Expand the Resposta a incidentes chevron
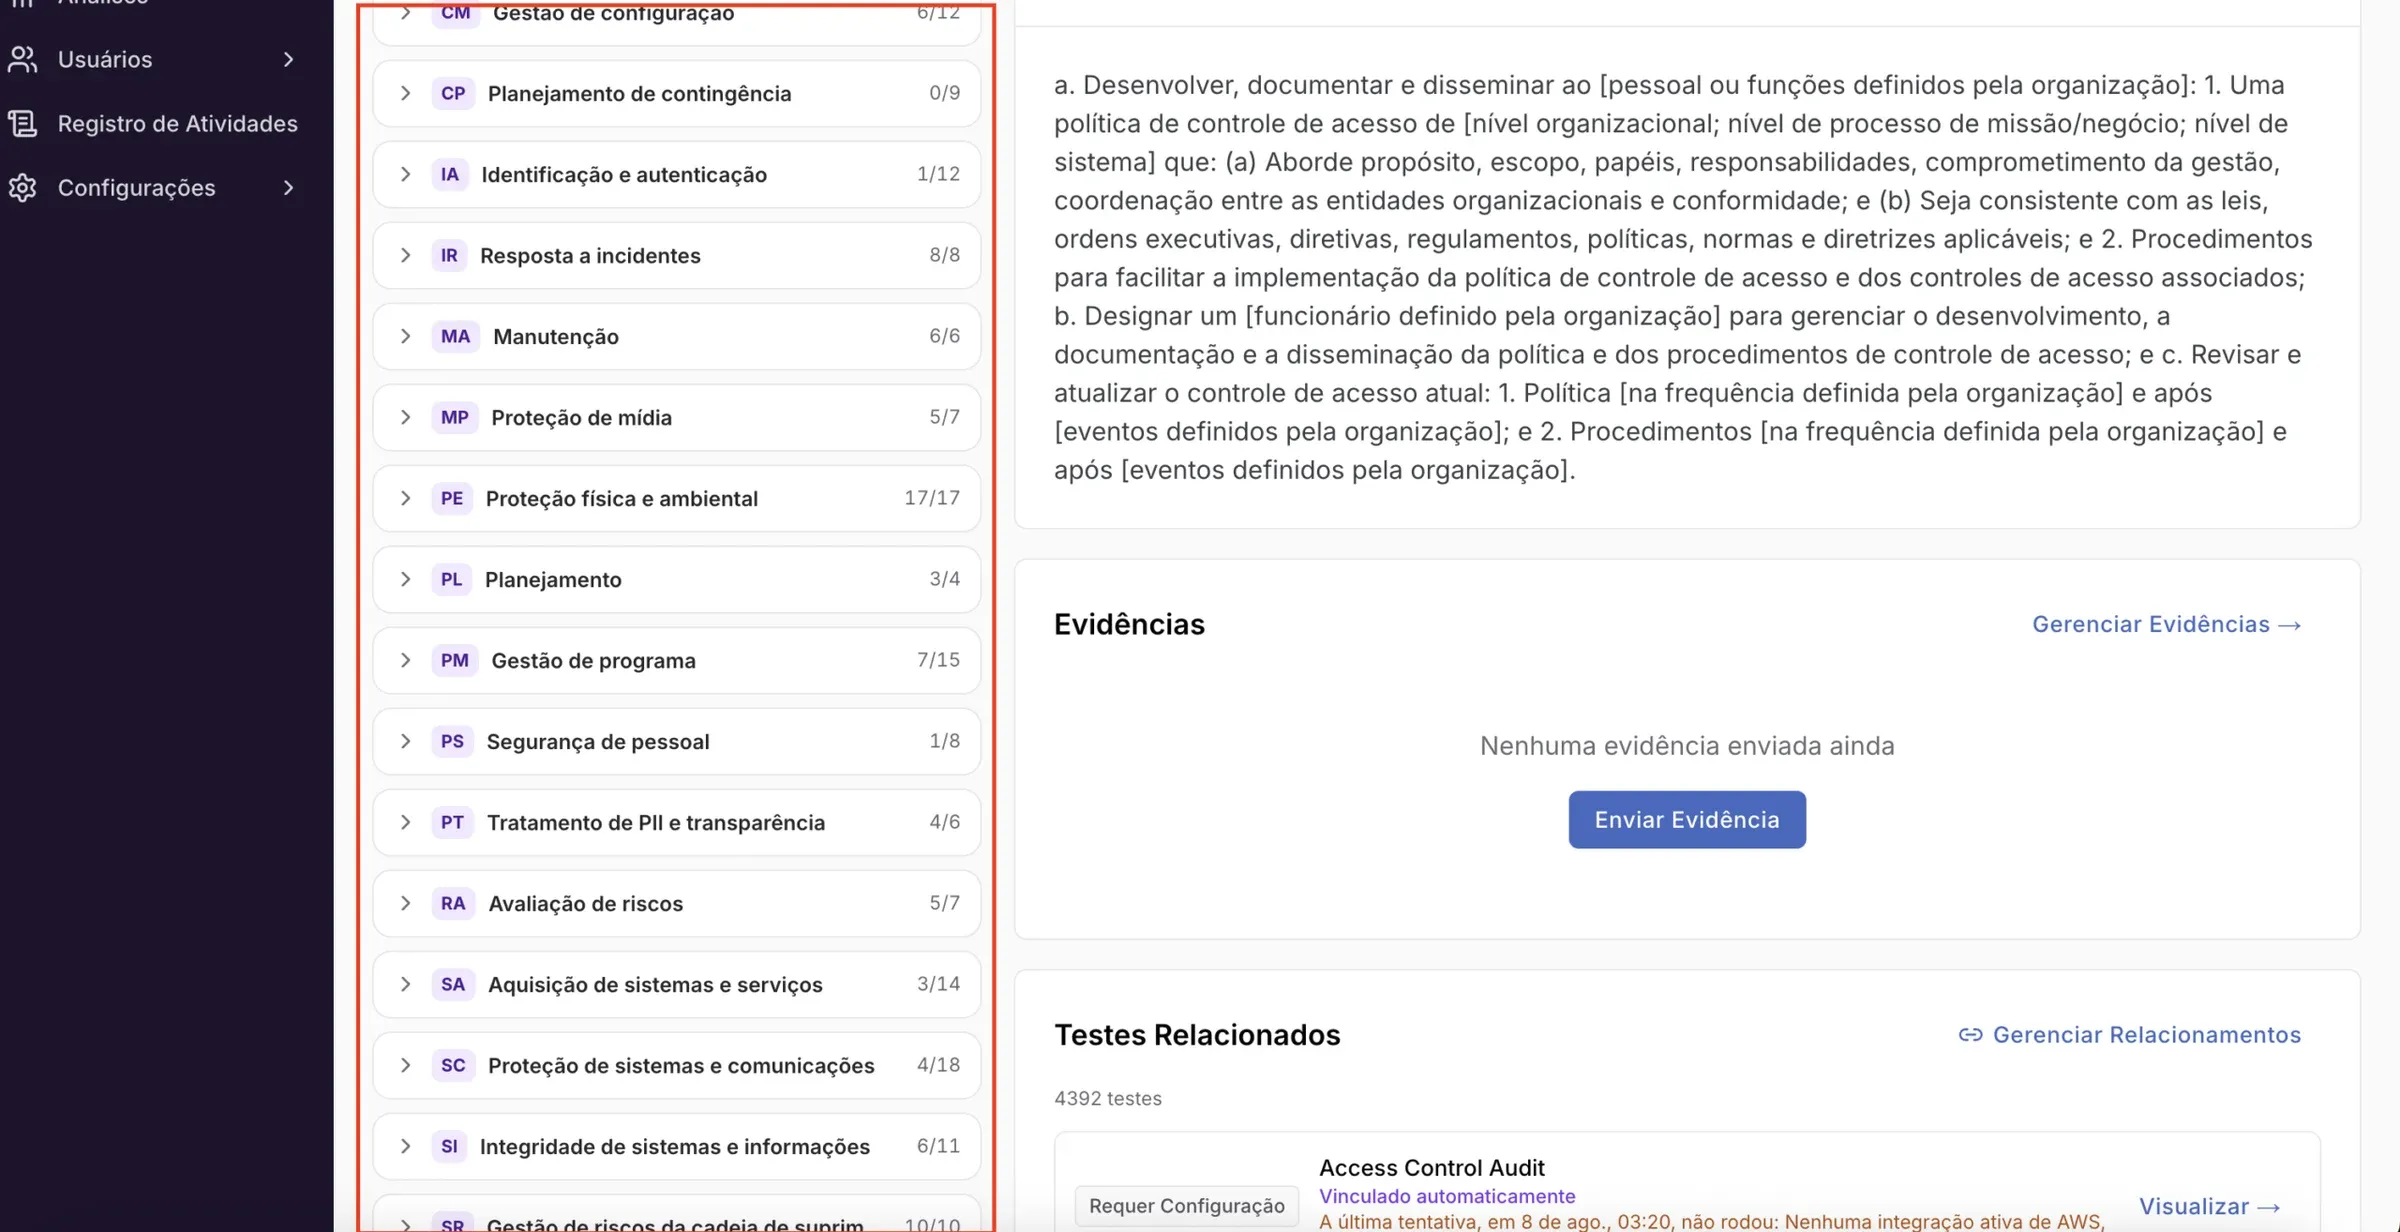The height and width of the screenshot is (1232, 2400). tap(405, 255)
